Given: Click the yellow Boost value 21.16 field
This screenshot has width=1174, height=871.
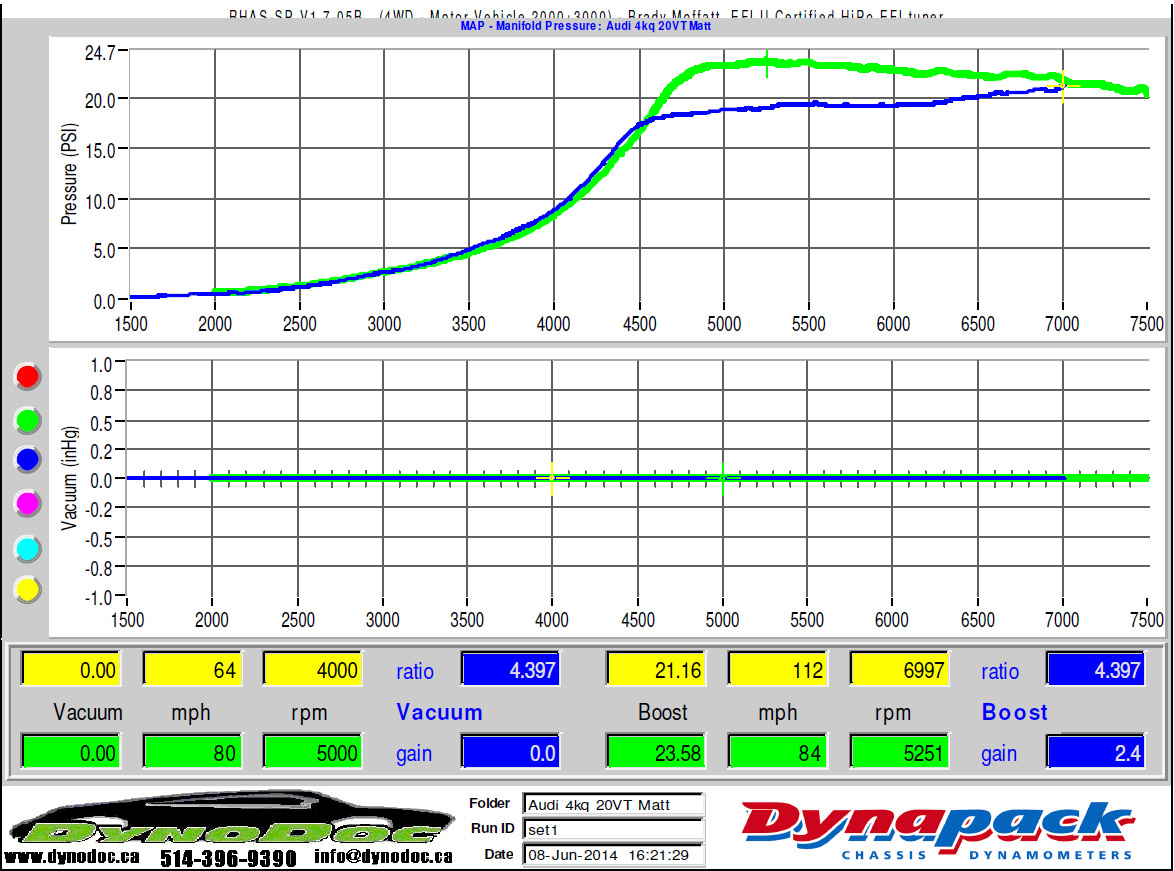Looking at the screenshot, I should [x=656, y=670].
